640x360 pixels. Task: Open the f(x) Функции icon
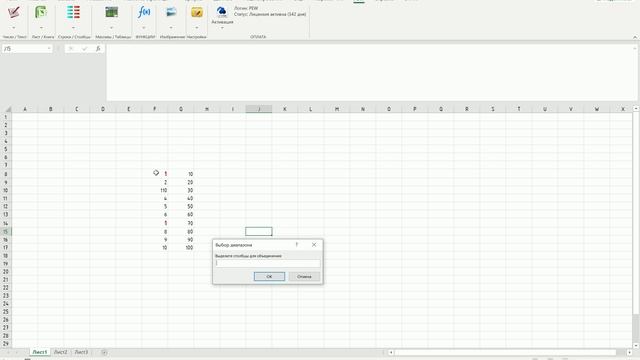[144, 13]
